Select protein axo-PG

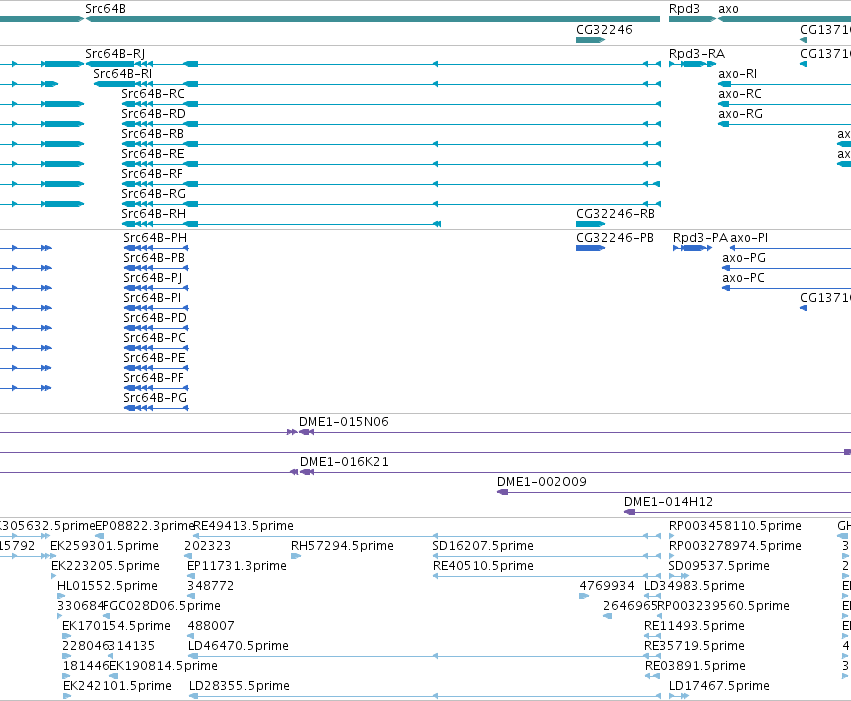point(786,268)
